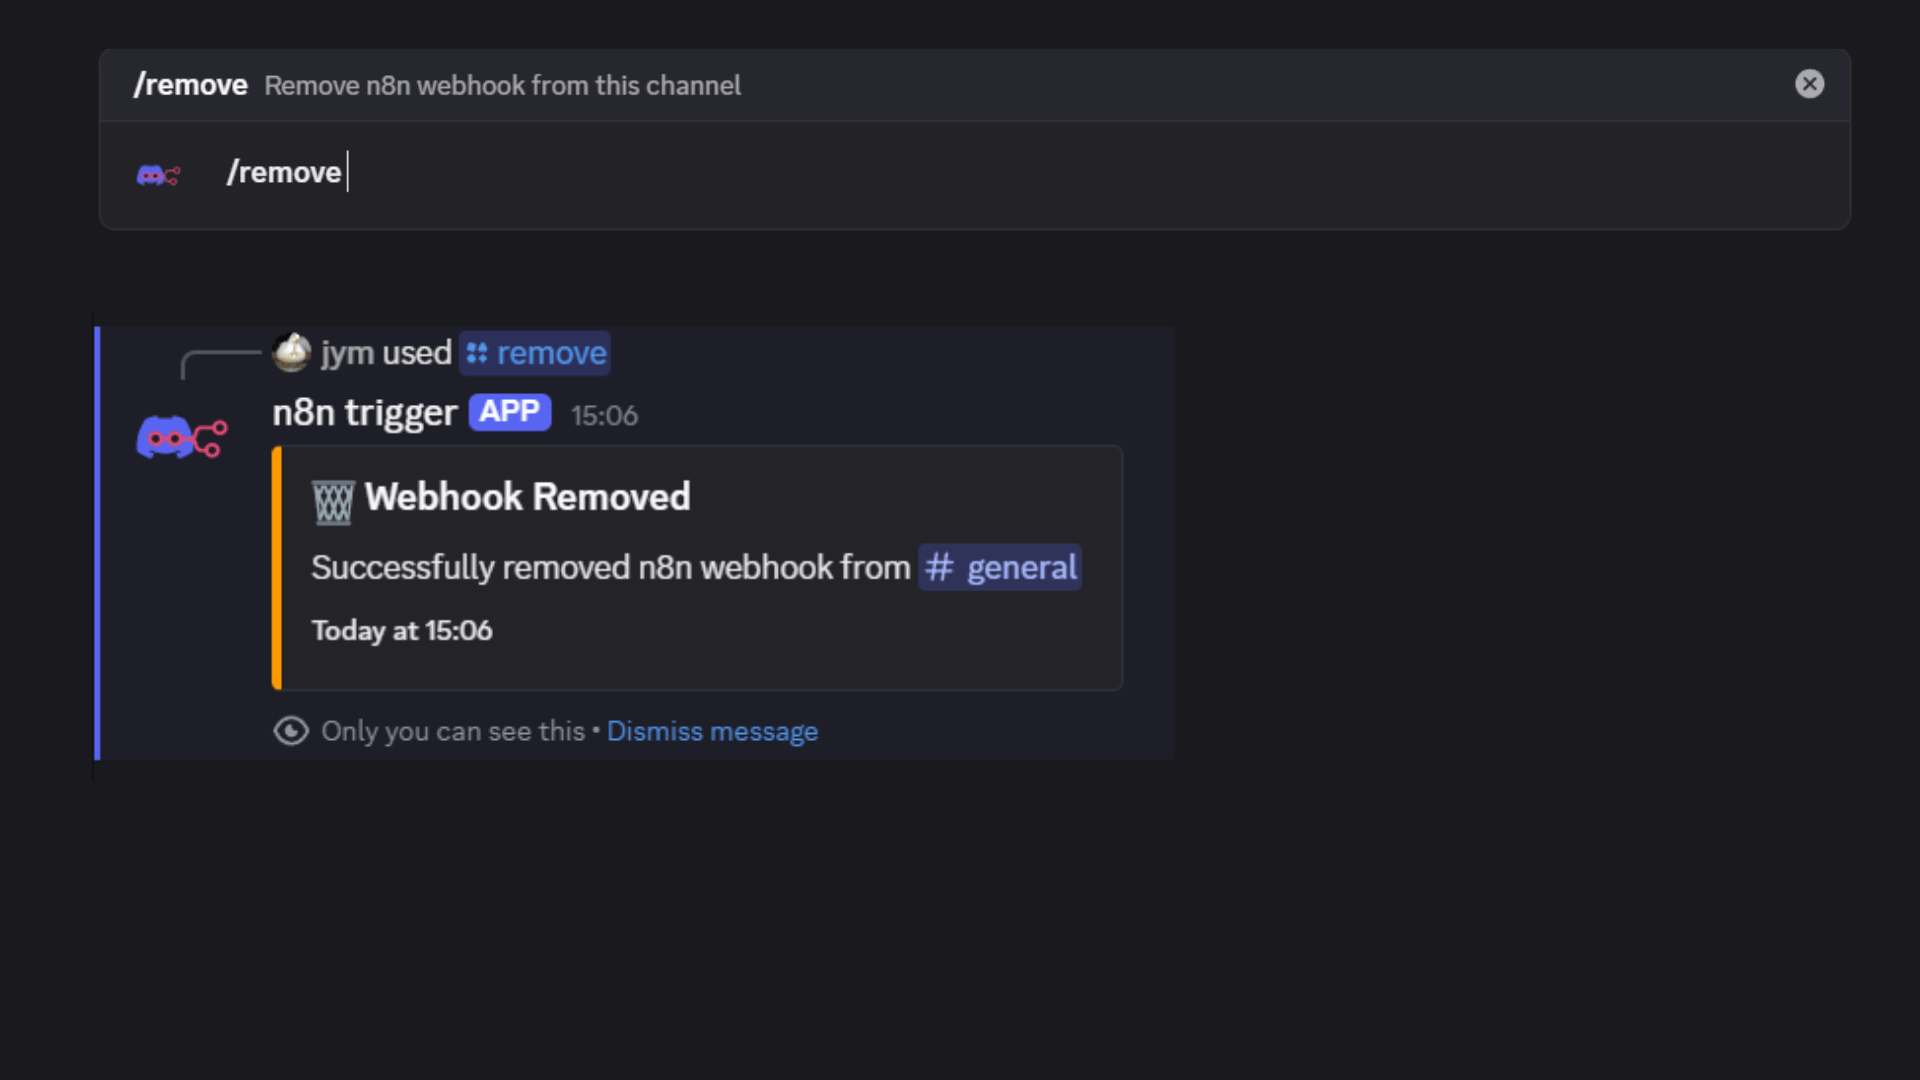Click the small n8n bot icon beside /remove input
This screenshot has height=1080, width=1920.
pos(158,175)
